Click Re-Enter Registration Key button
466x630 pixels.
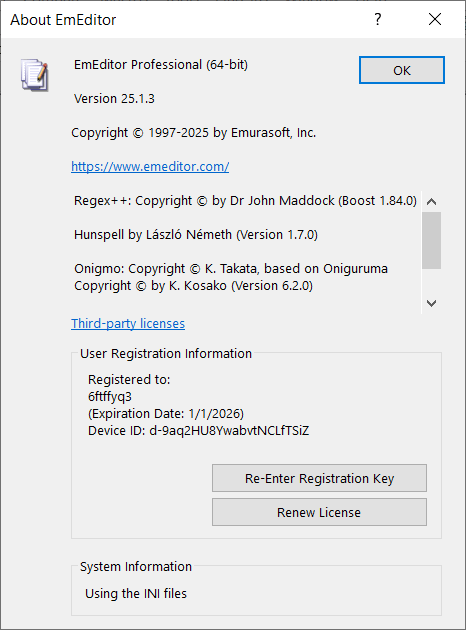coord(319,478)
